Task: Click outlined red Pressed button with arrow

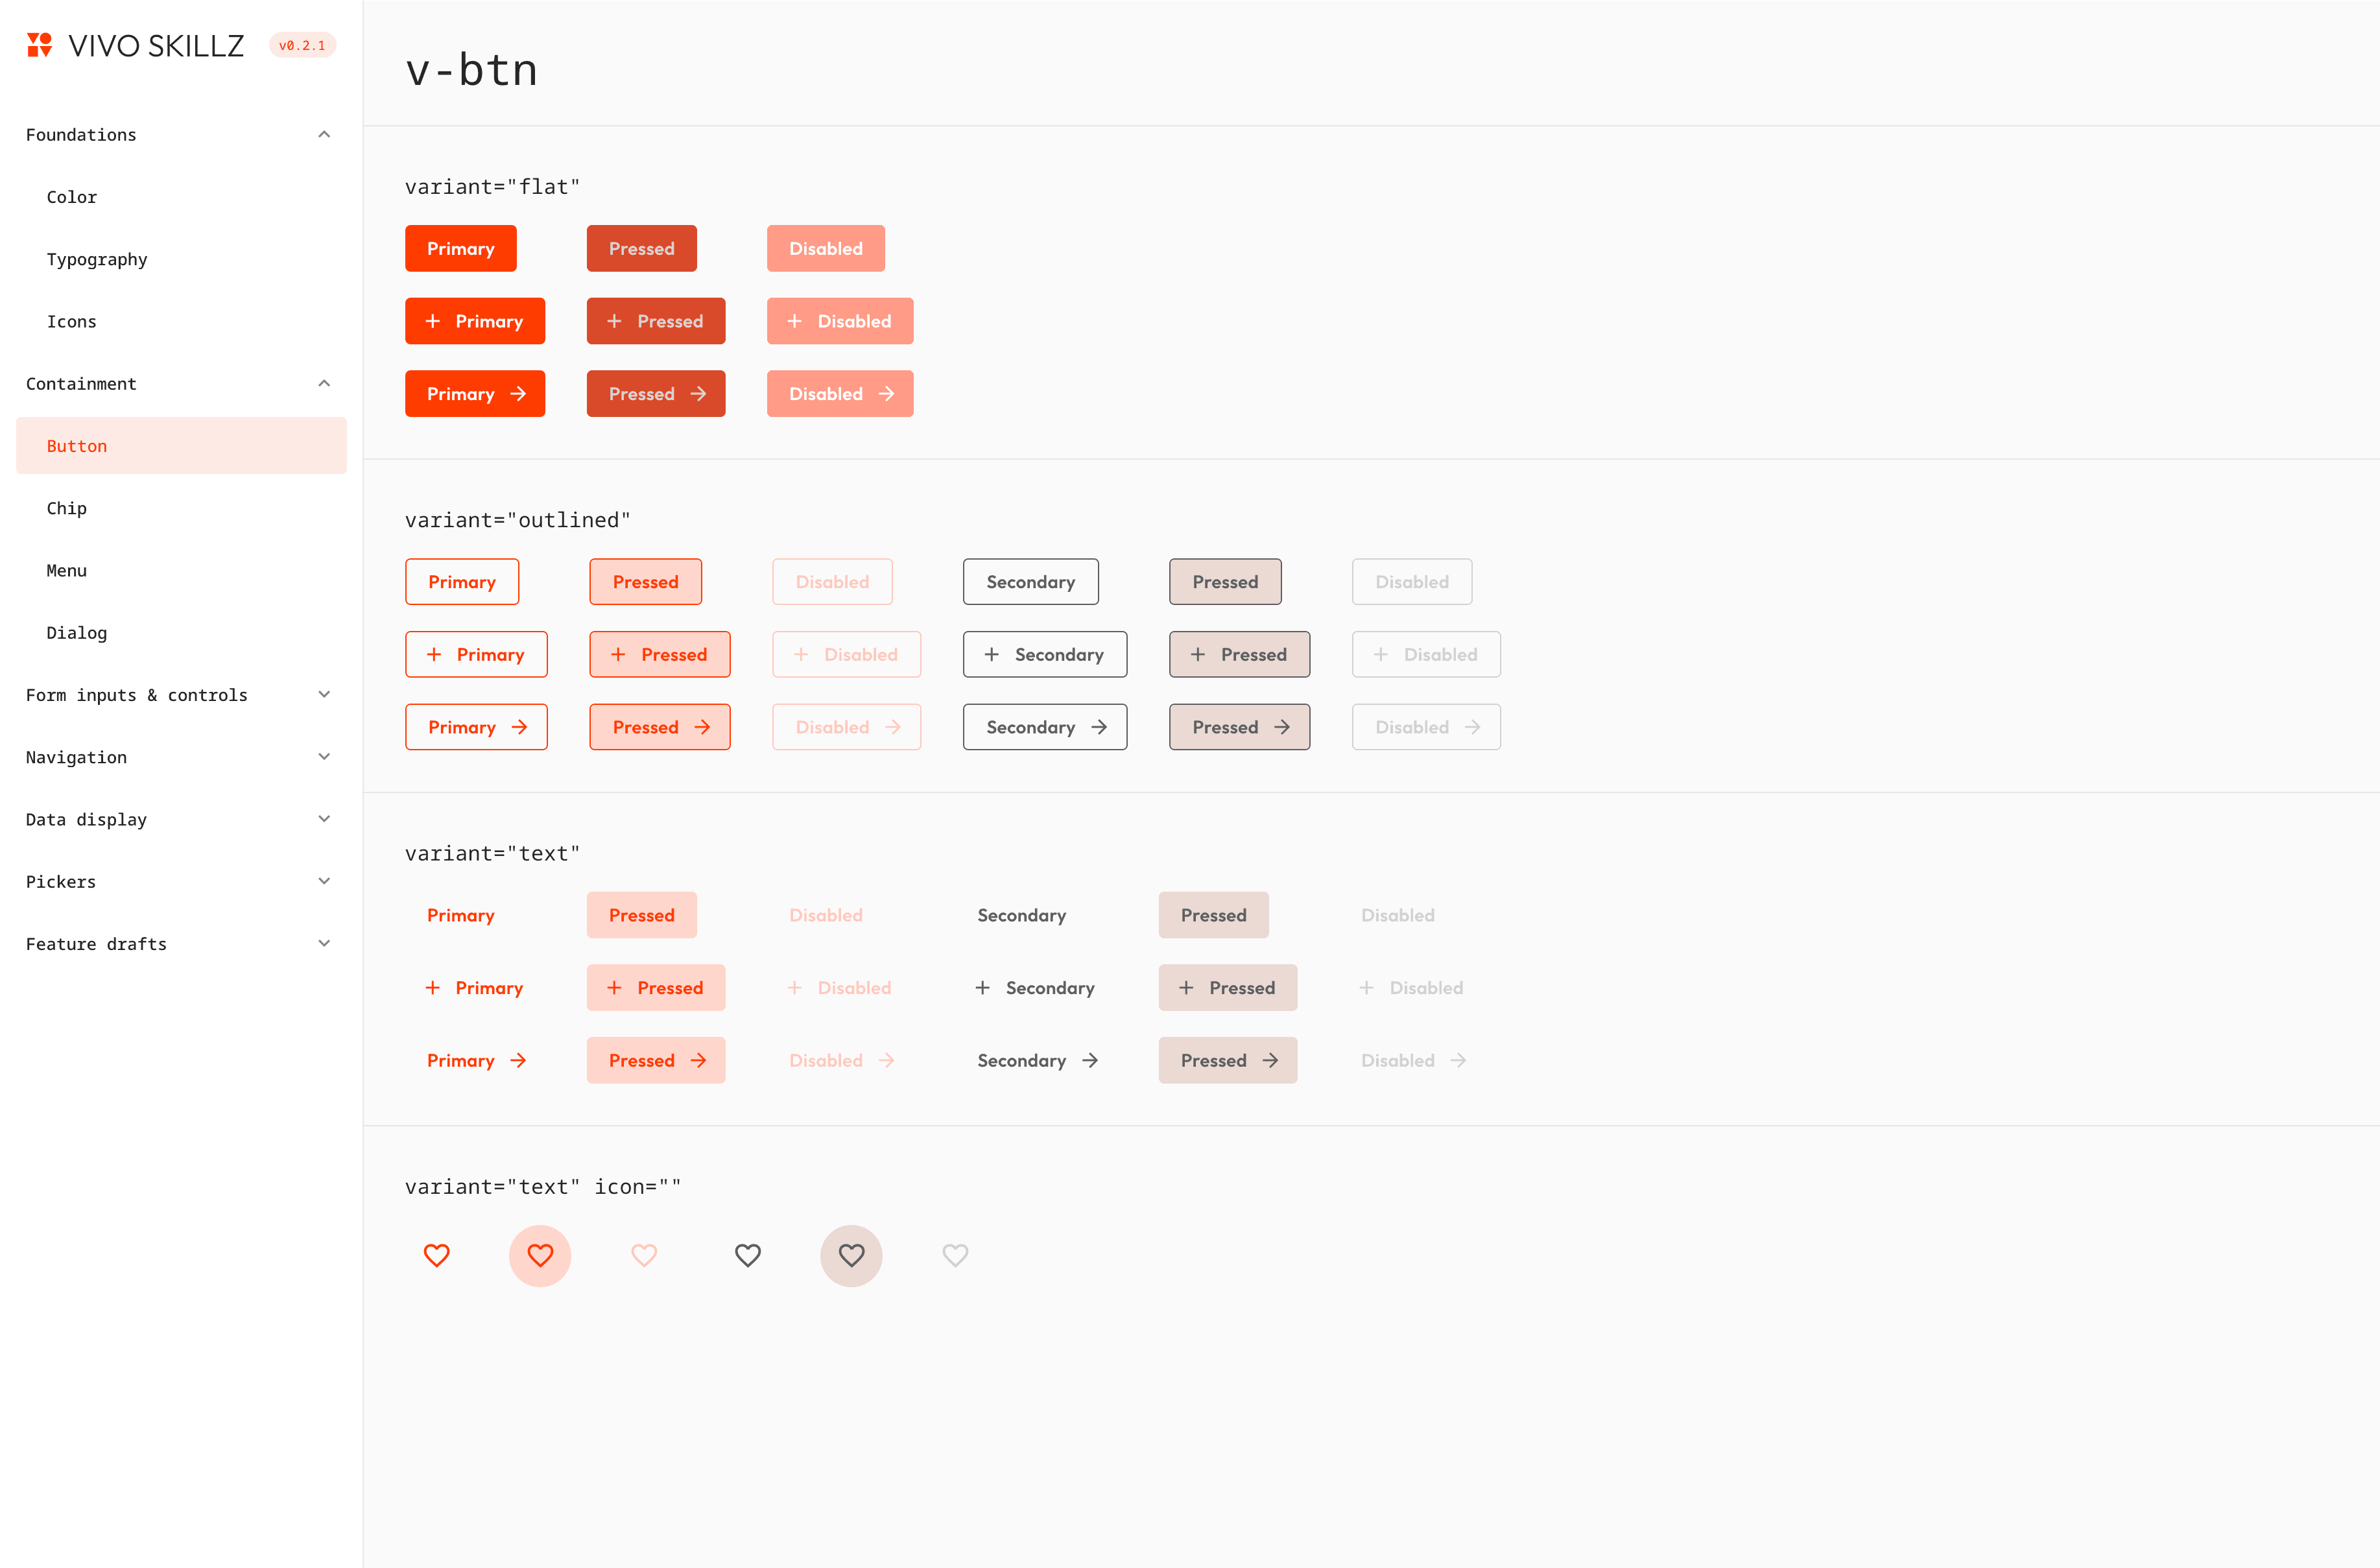Action: coord(660,727)
